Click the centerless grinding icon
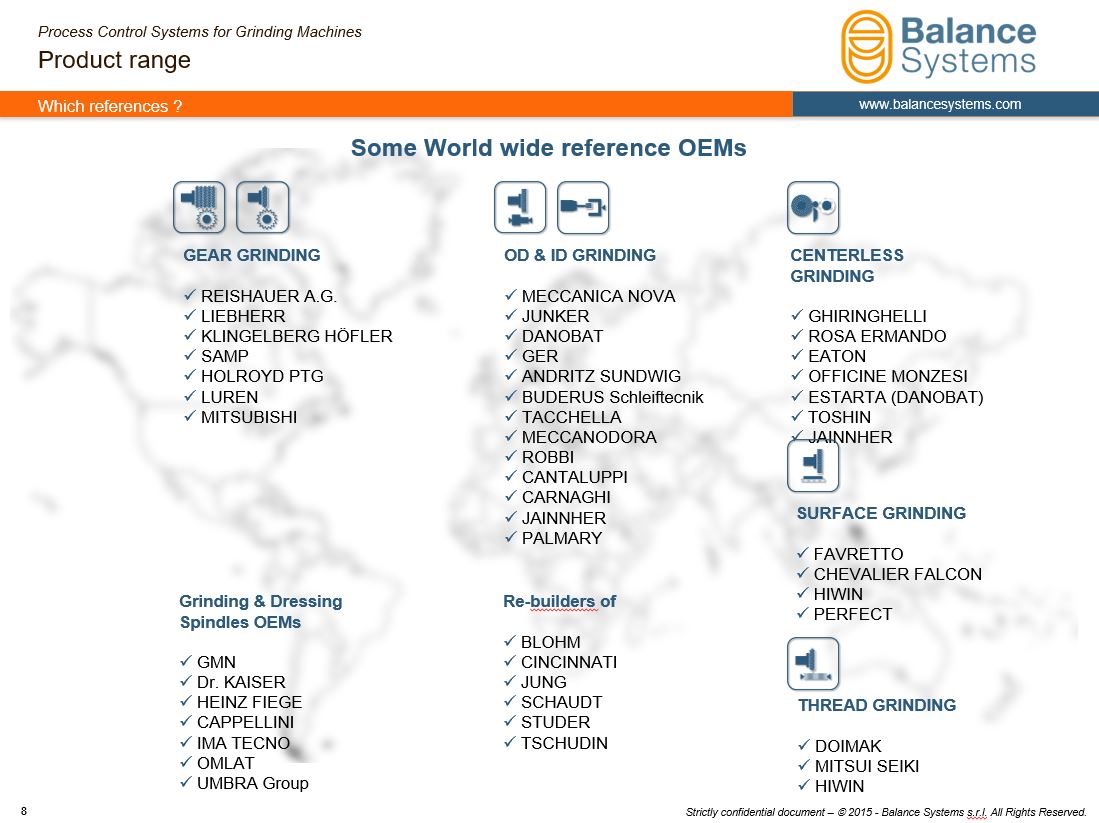 813,207
